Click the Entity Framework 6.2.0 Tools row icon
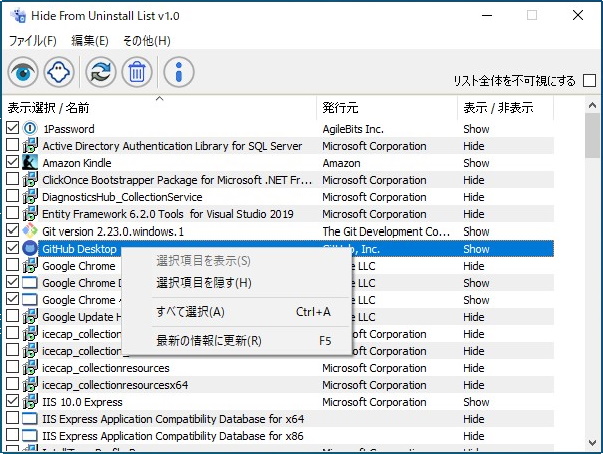Screen dimensions: 603x454 coord(30,214)
